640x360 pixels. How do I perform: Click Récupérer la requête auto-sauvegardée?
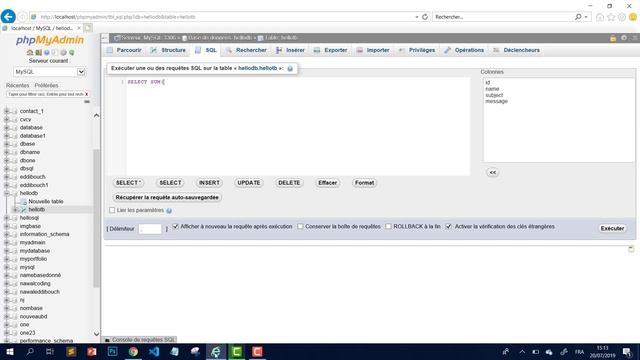point(167,198)
